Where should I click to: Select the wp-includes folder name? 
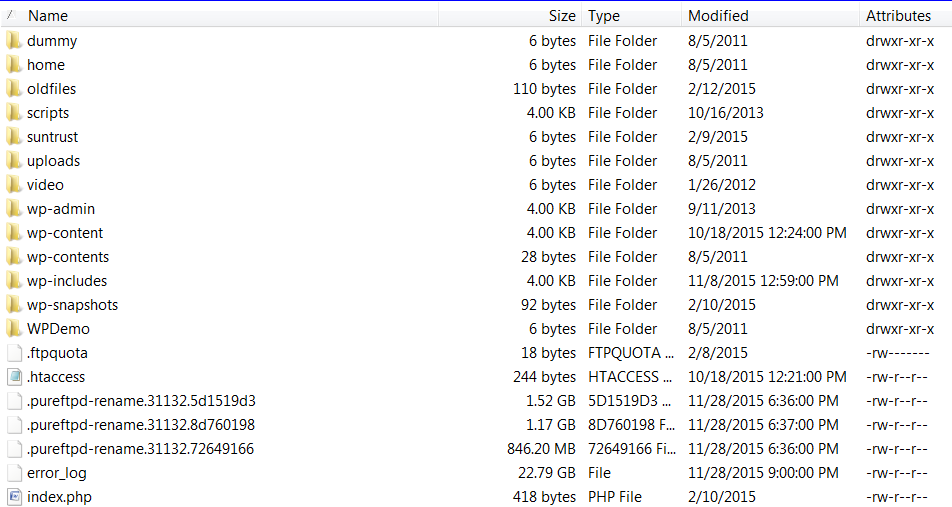67,281
